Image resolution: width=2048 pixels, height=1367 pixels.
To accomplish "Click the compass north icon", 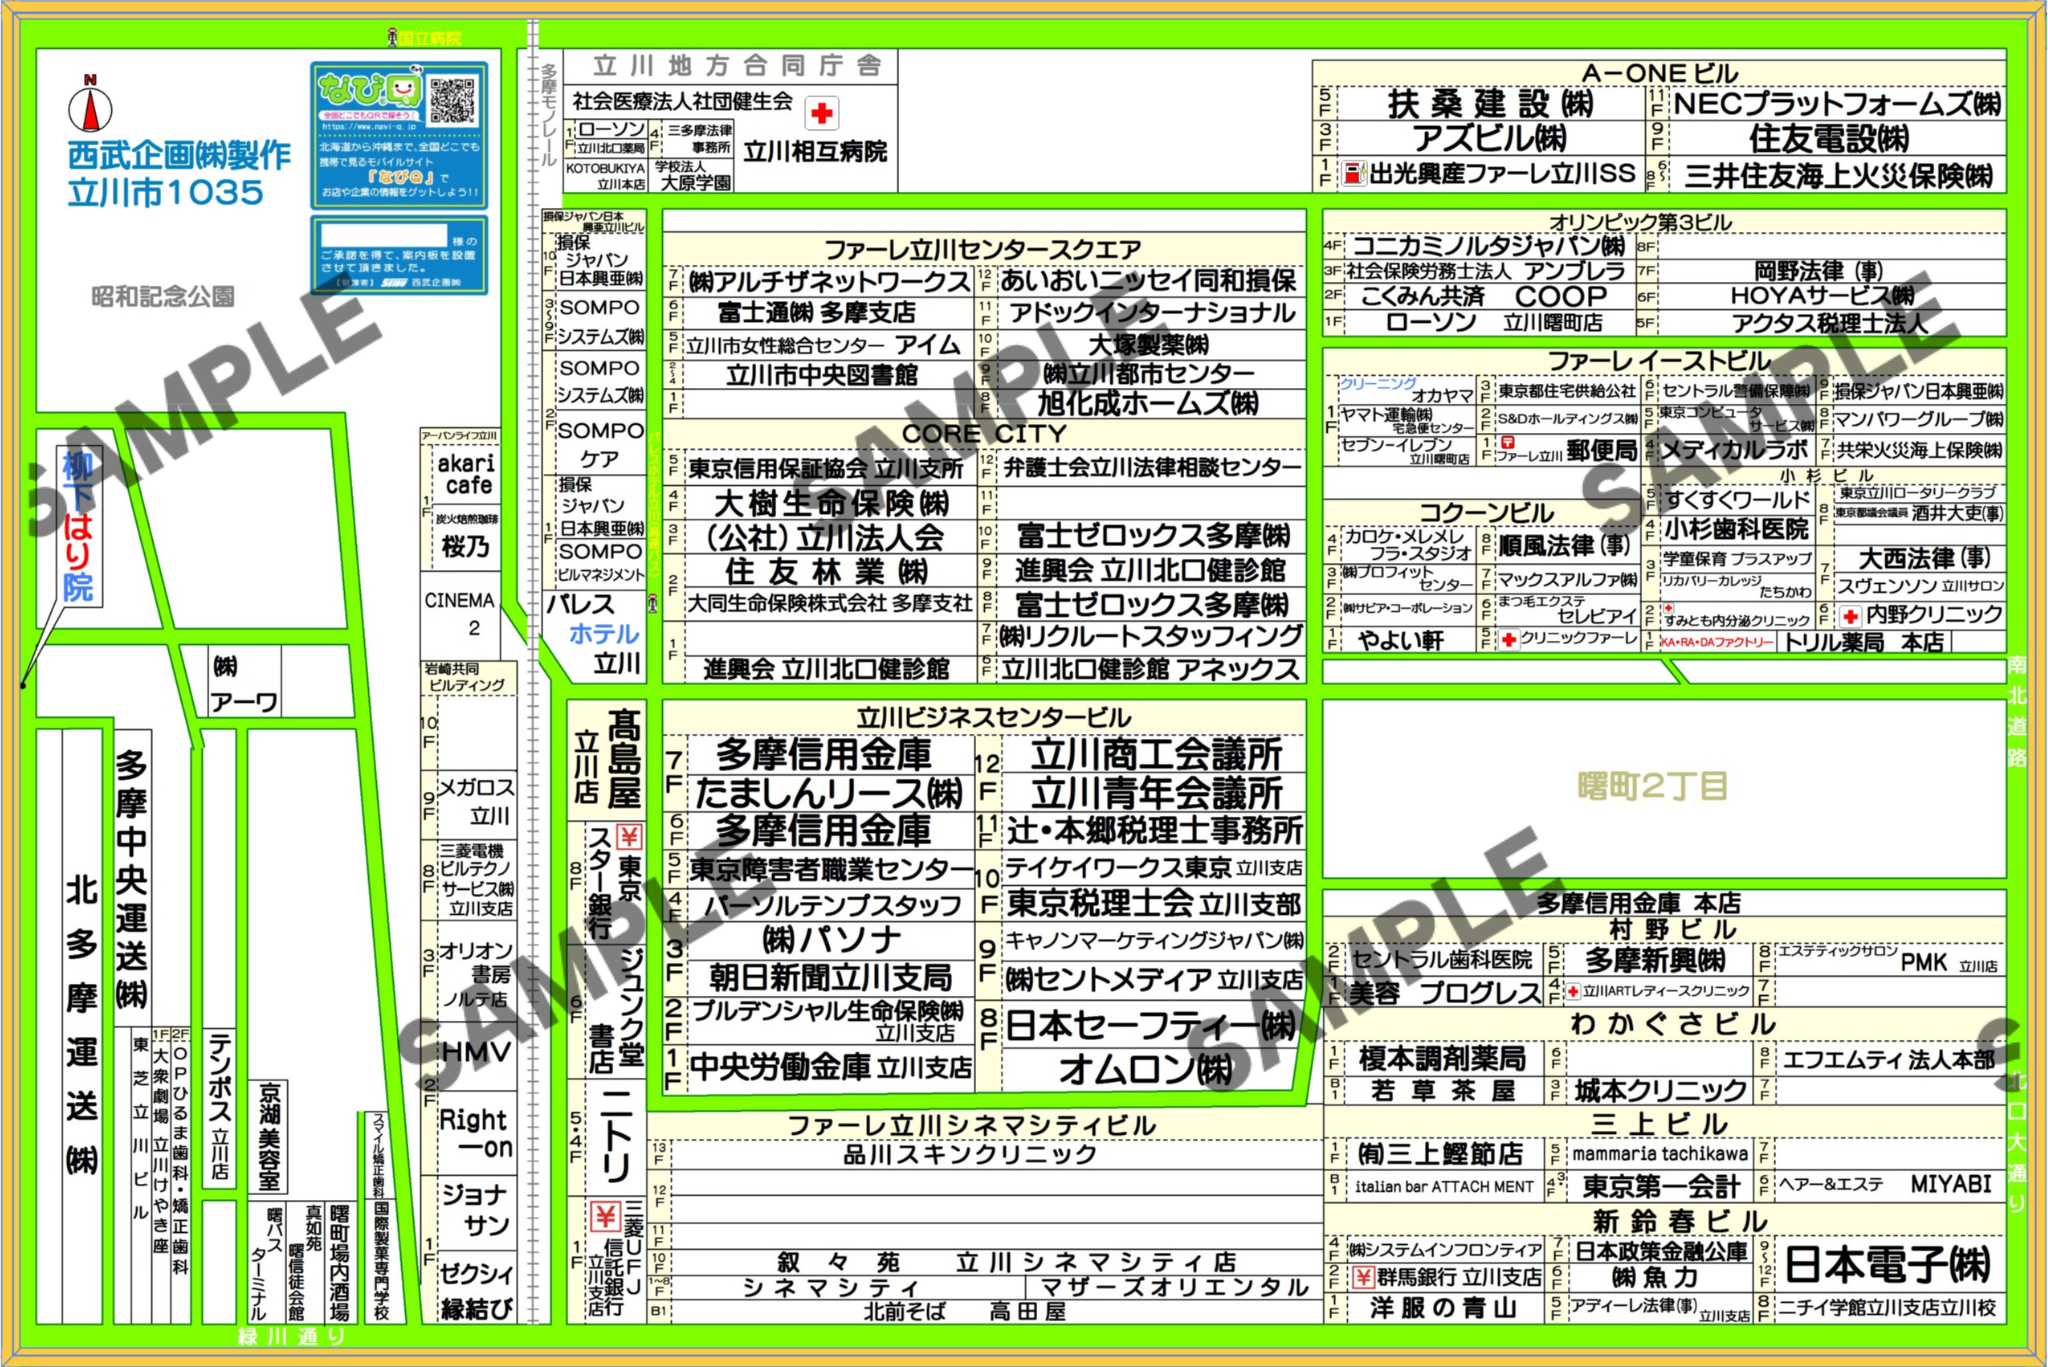I will tap(91, 113).
